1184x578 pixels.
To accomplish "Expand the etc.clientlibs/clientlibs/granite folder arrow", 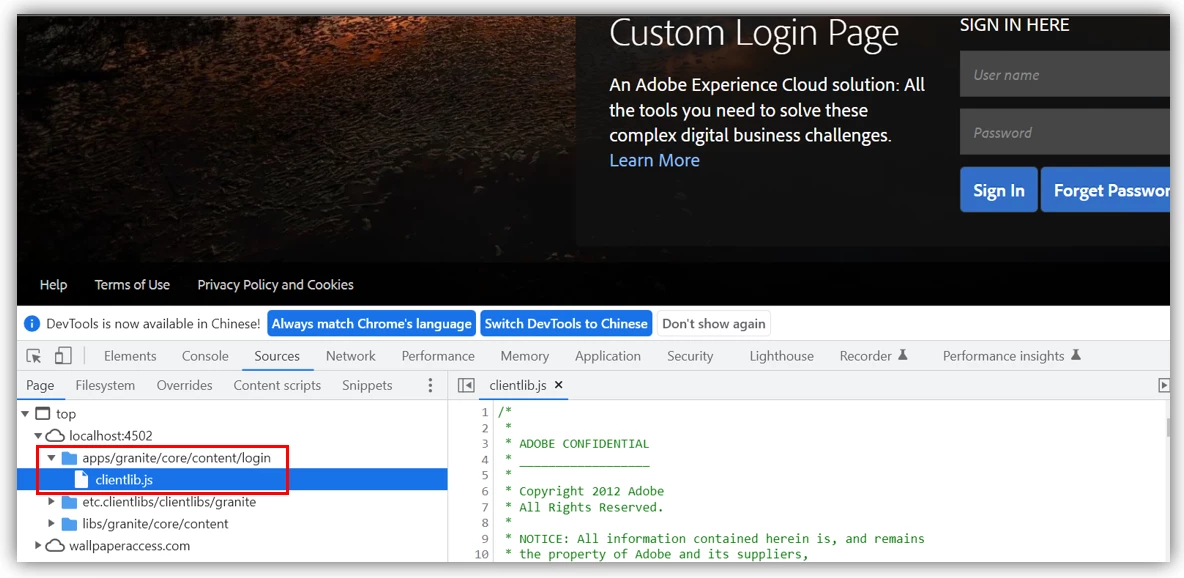I will coord(51,502).
